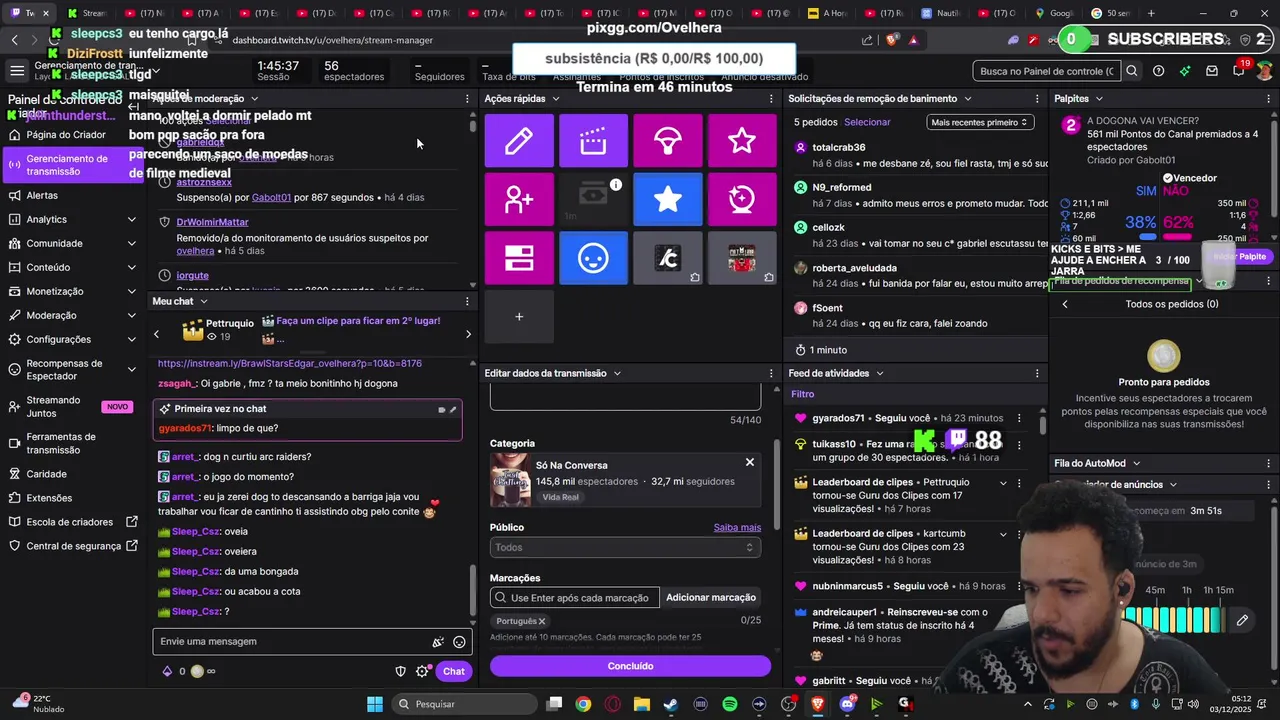Open the notifications bell with badge
1280x720 pixels.
pos(1239,70)
